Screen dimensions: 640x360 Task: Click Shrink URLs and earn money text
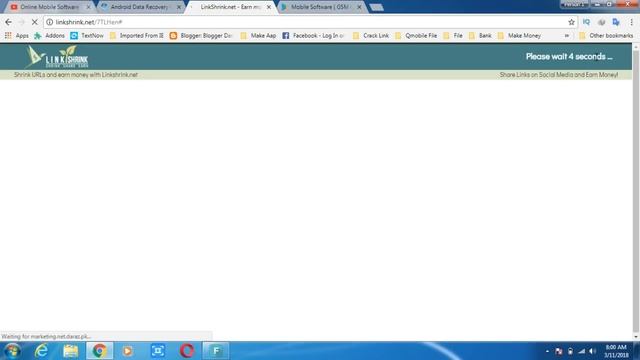[76, 75]
